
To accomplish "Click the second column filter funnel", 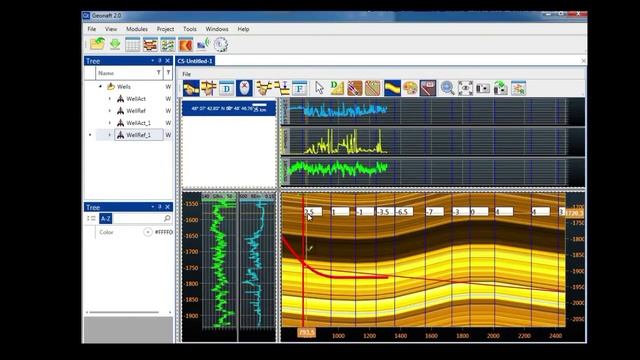I will pos(168,73).
